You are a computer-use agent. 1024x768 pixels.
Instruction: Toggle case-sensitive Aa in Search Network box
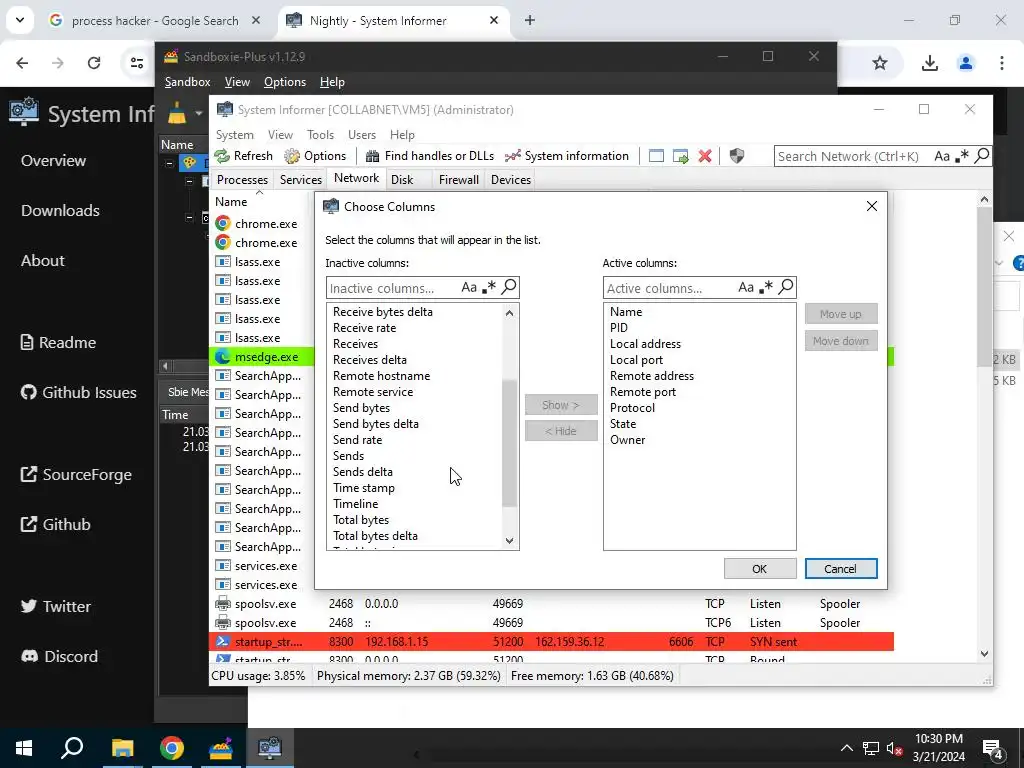(x=942, y=156)
